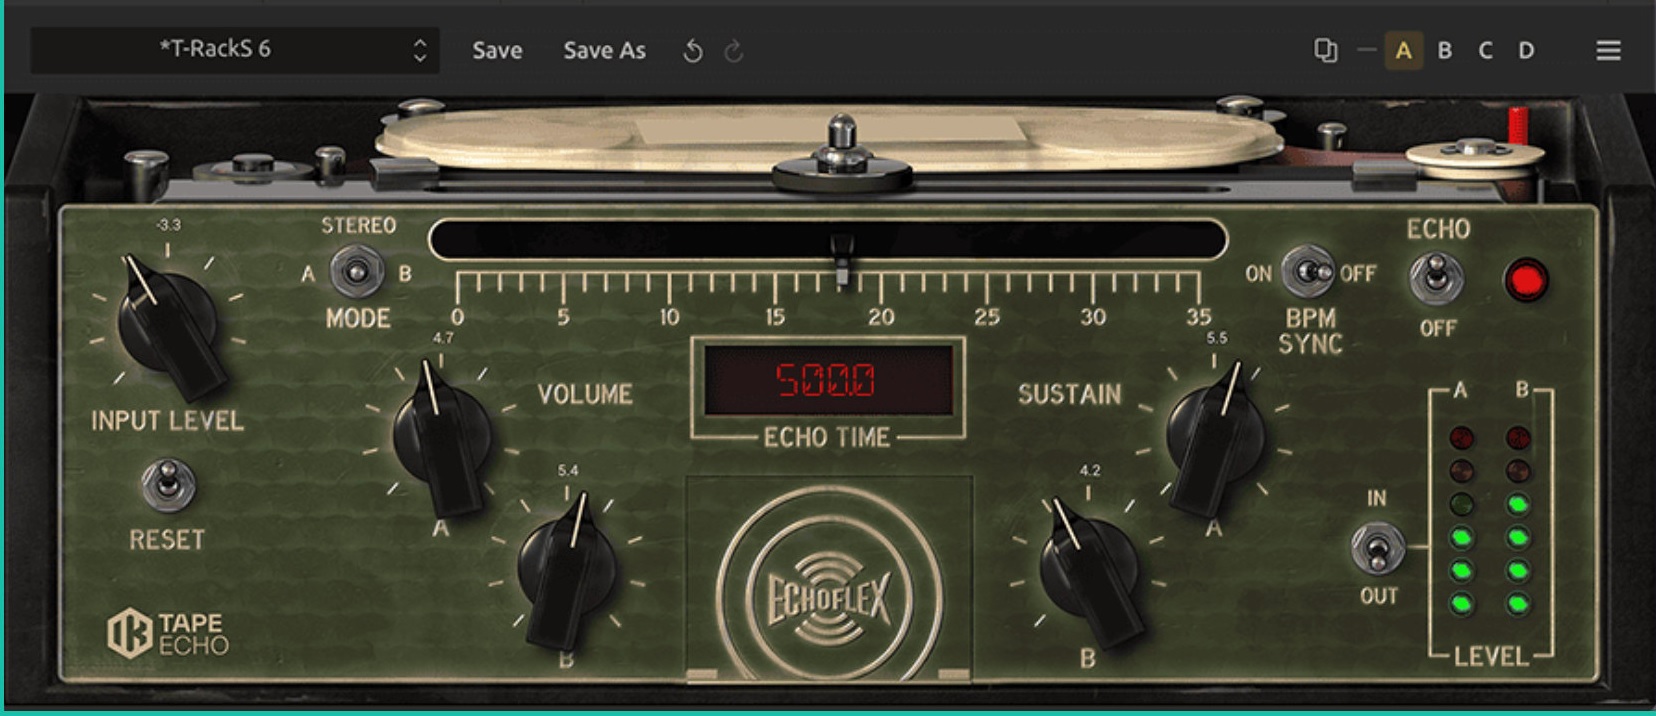The width and height of the screenshot is (1656, 716).
Task: Click the top red LED of level meter B
Action: [1518, 438]
